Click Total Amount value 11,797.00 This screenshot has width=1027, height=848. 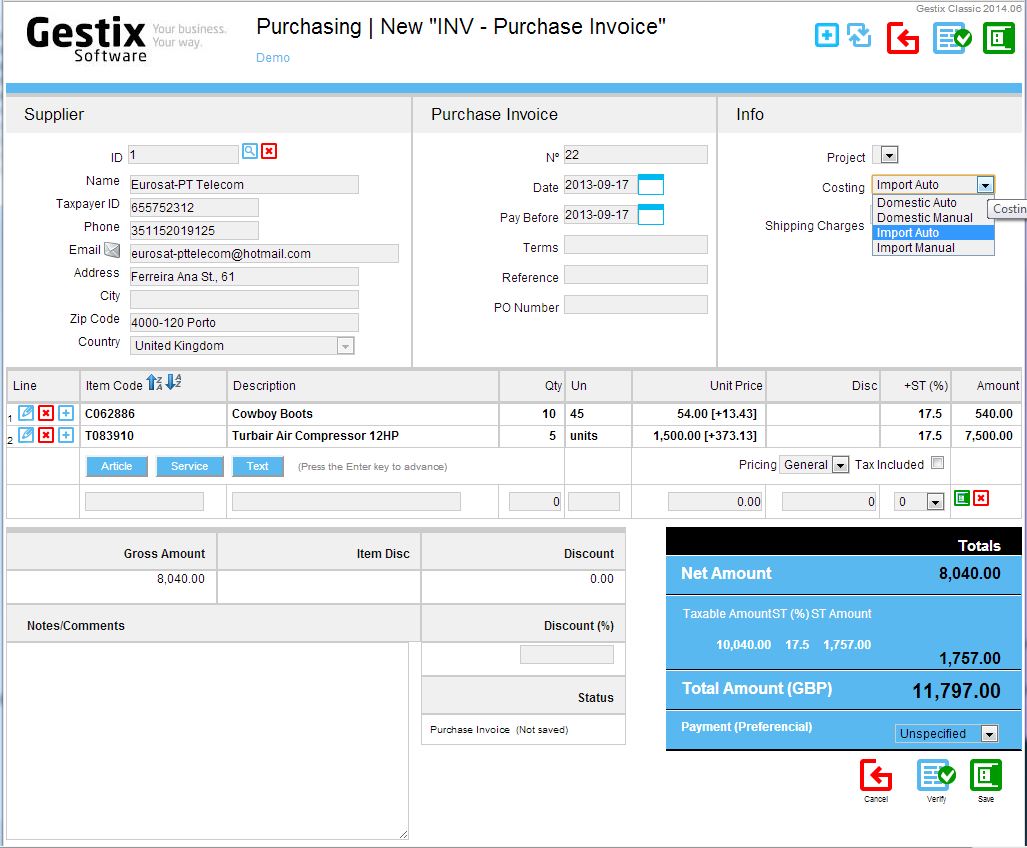click(956, 691)
